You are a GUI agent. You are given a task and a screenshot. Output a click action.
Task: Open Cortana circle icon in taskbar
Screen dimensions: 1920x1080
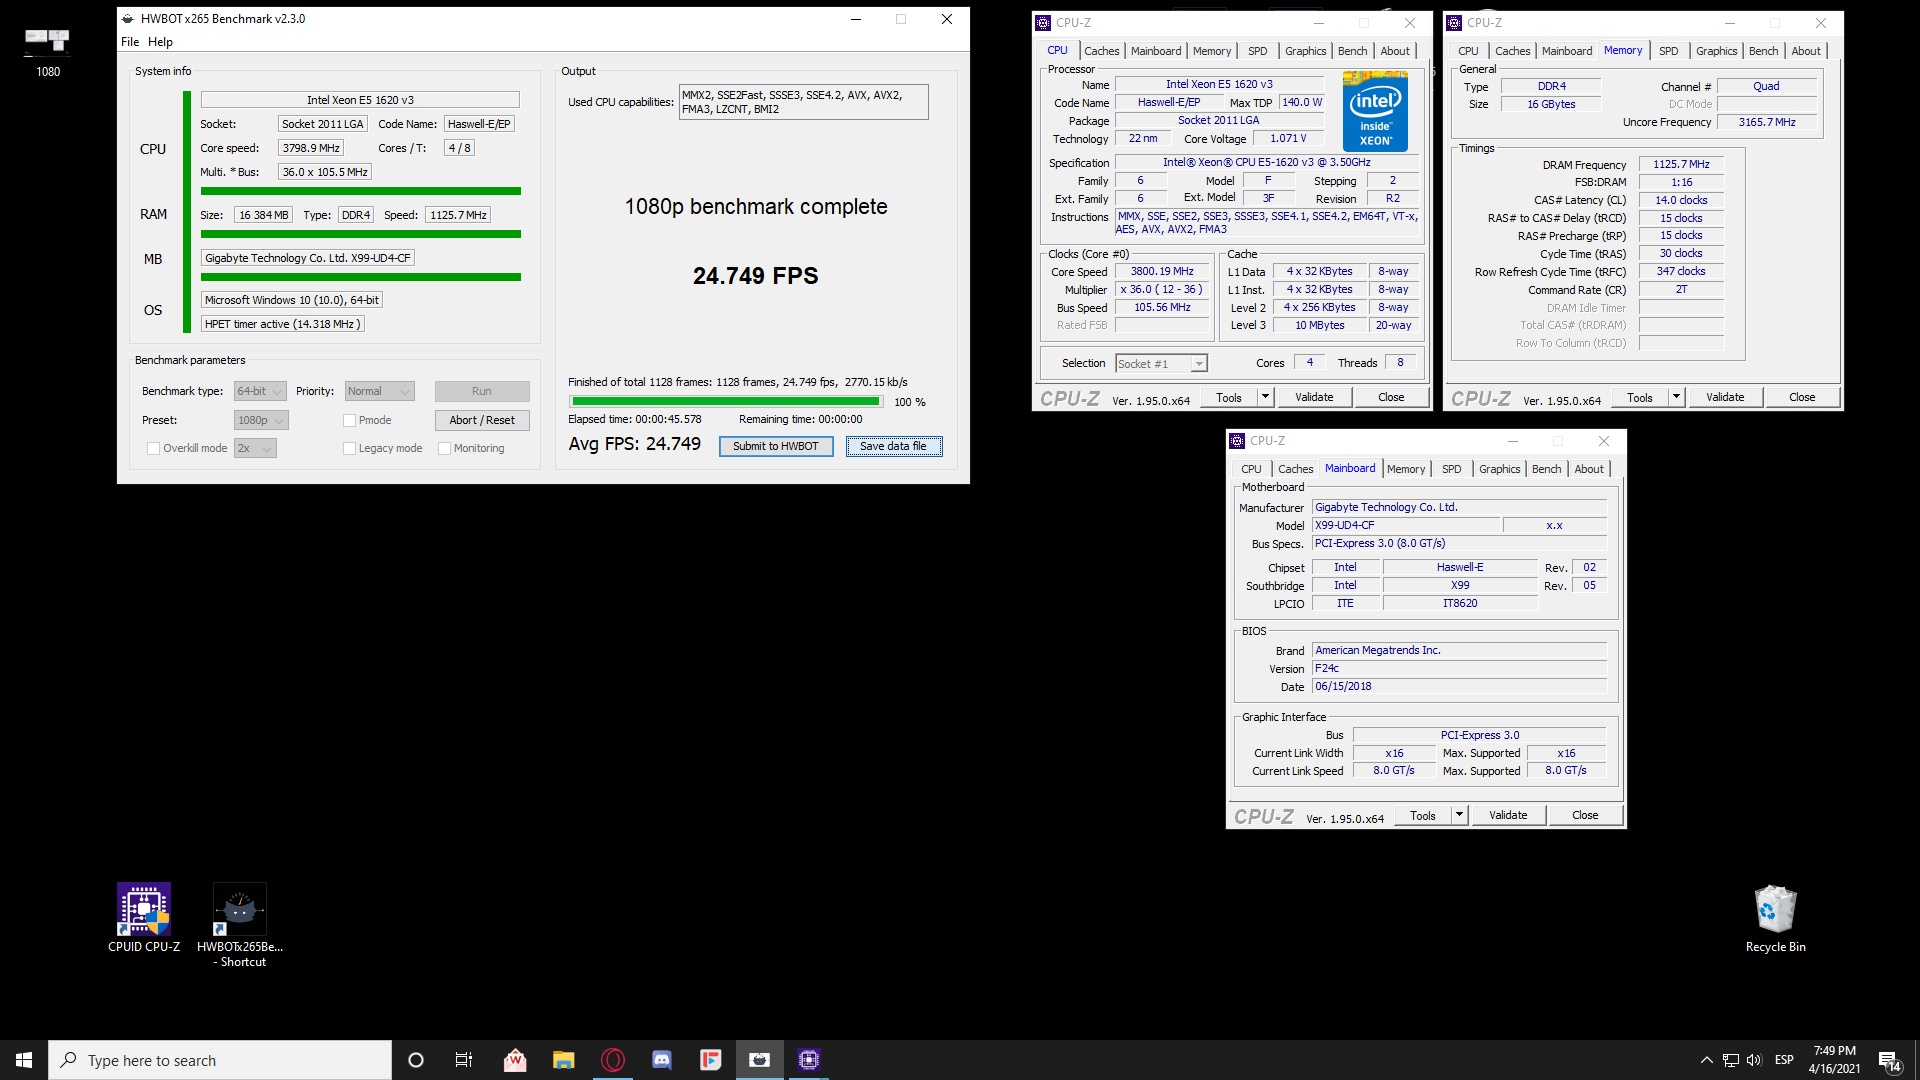(x=416, y=1060)
